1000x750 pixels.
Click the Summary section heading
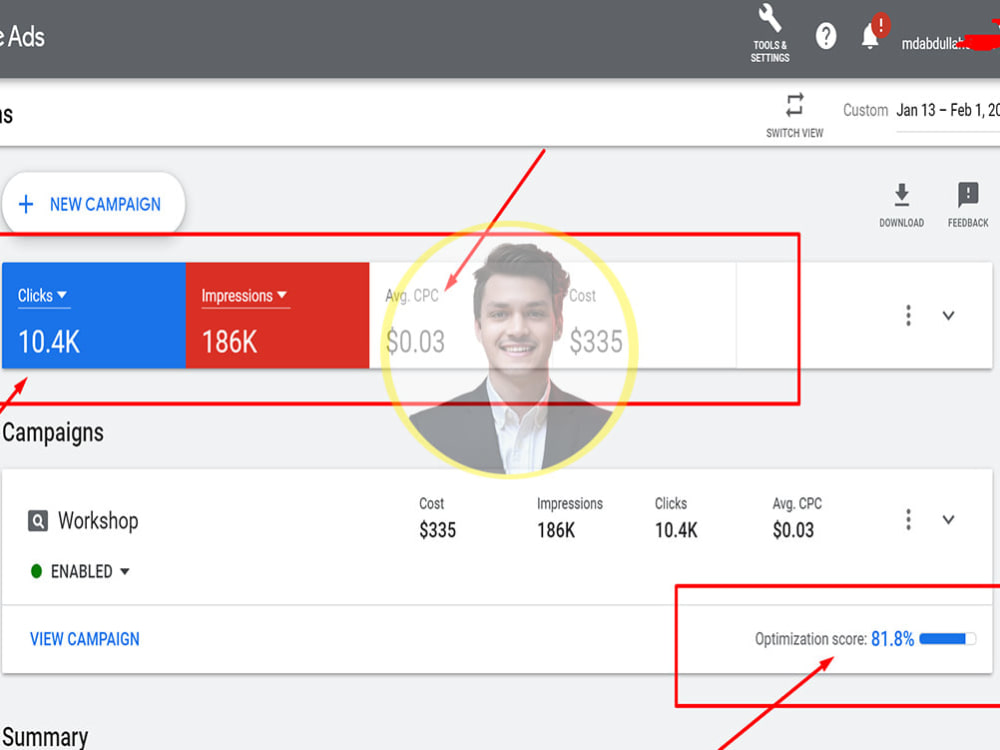click(x=45, y=737)
